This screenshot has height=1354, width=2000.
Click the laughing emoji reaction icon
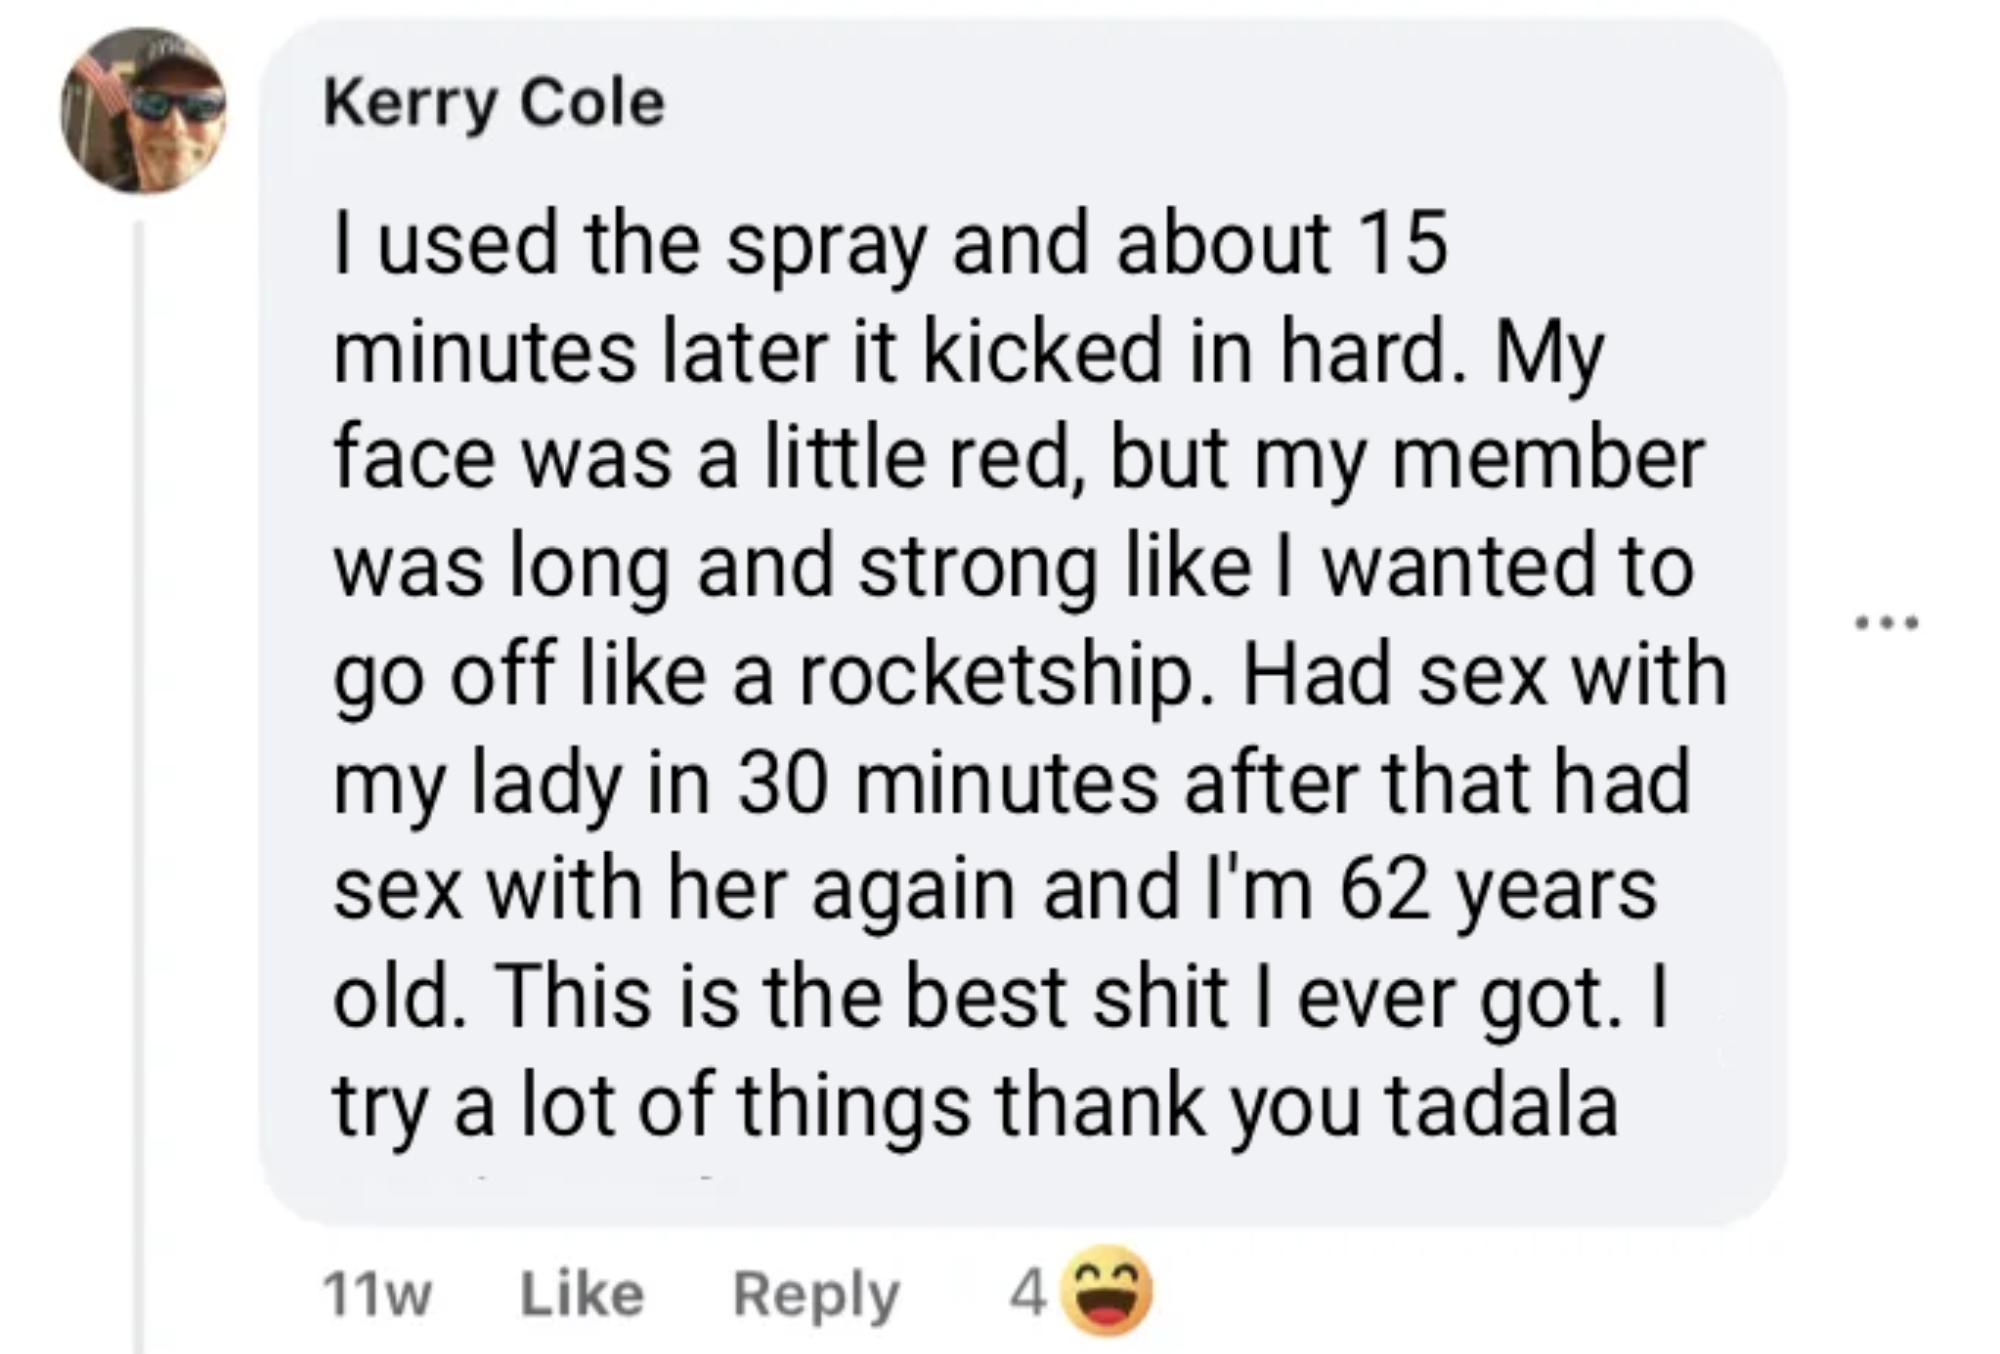(x=1109, y=1291)
